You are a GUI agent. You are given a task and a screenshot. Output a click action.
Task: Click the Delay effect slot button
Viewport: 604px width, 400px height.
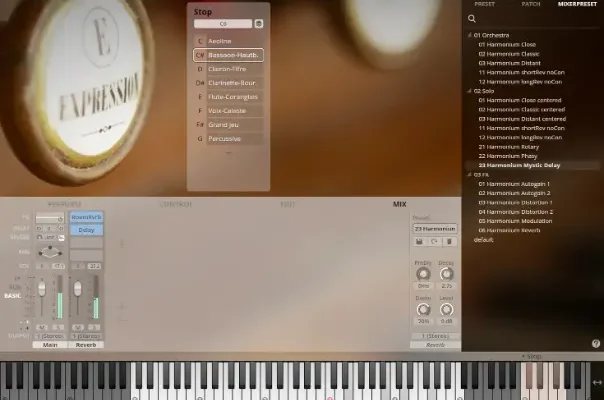pyautogui.click(x=85, y=229)
